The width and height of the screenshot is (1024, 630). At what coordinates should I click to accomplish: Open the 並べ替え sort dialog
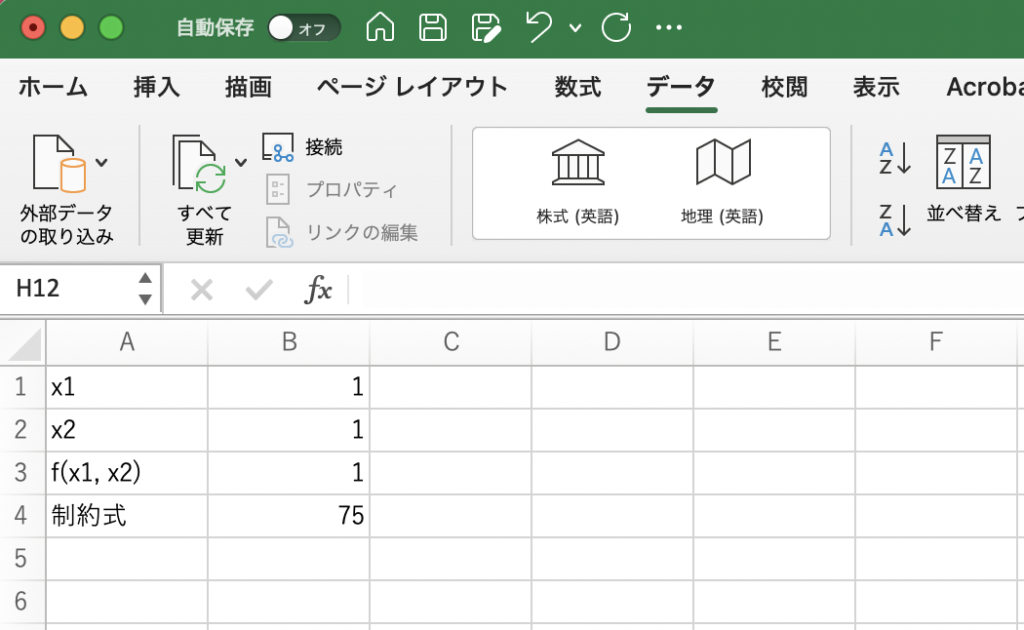(x=963, y=178)
